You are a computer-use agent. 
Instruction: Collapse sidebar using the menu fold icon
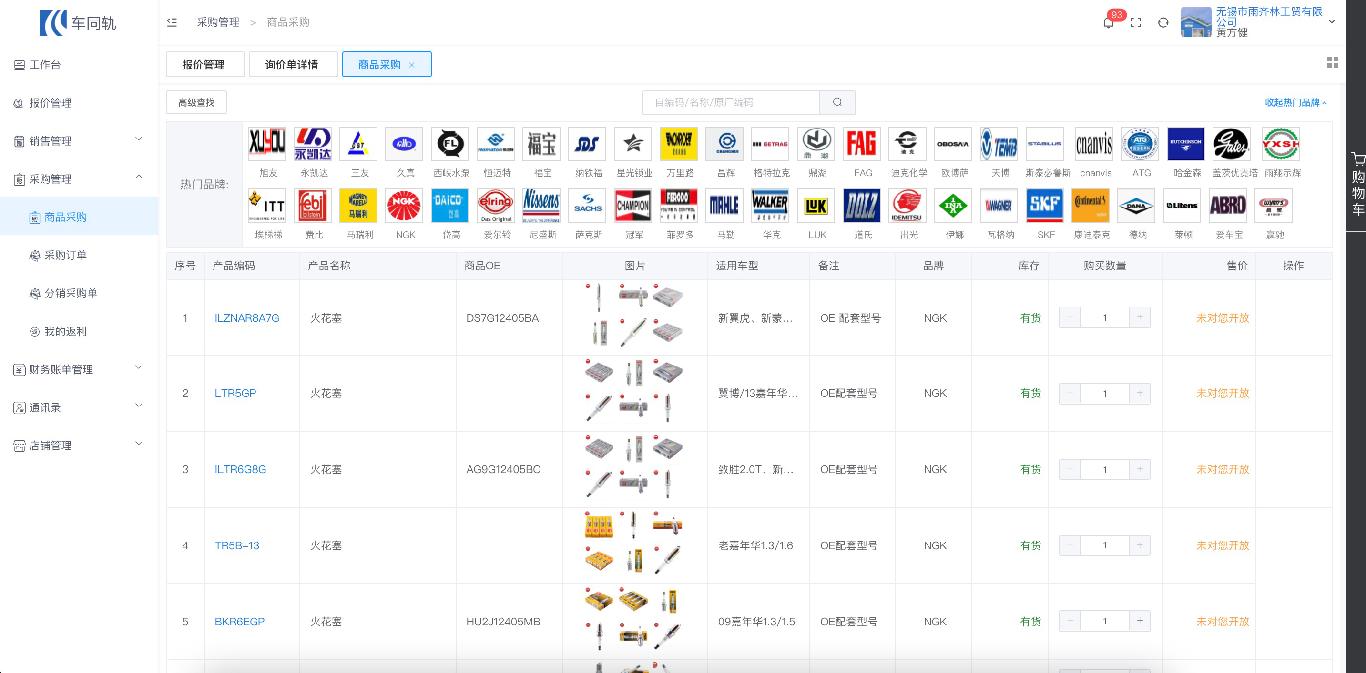coord(172,22)
